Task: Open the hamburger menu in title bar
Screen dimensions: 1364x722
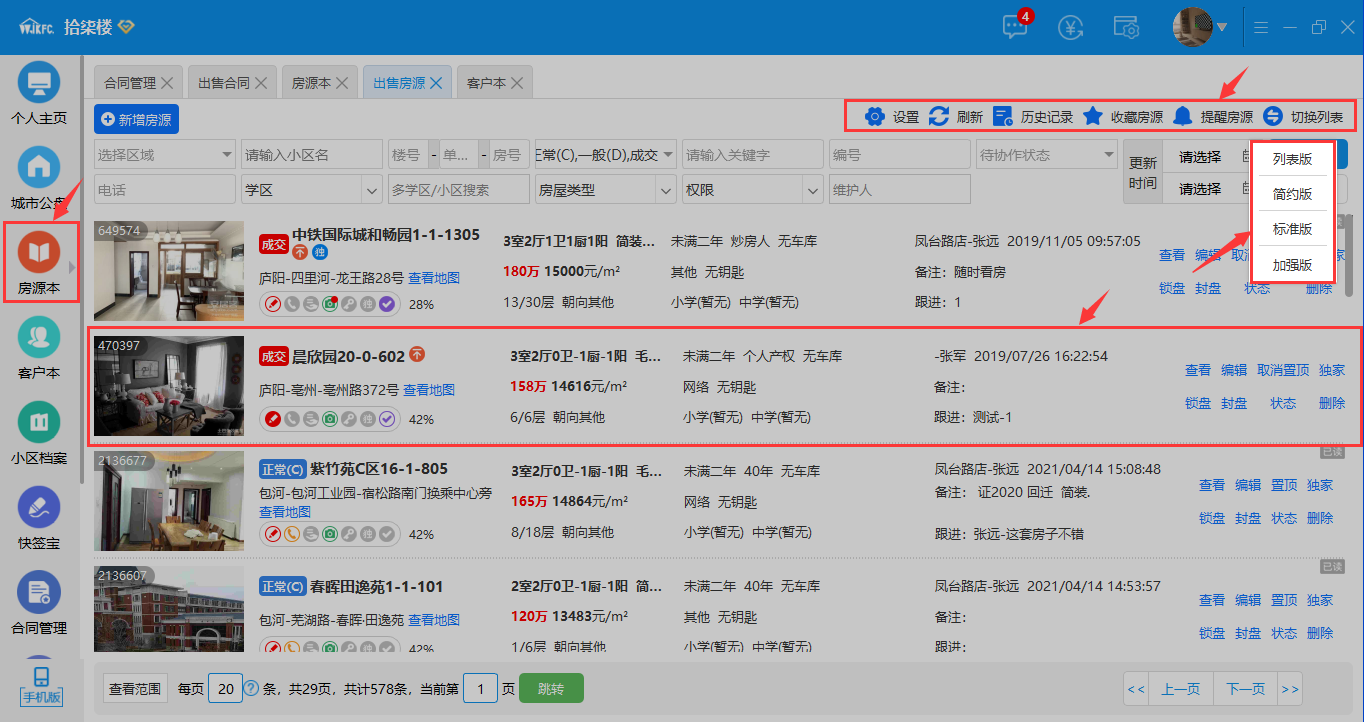Action: coord(1261,27)
